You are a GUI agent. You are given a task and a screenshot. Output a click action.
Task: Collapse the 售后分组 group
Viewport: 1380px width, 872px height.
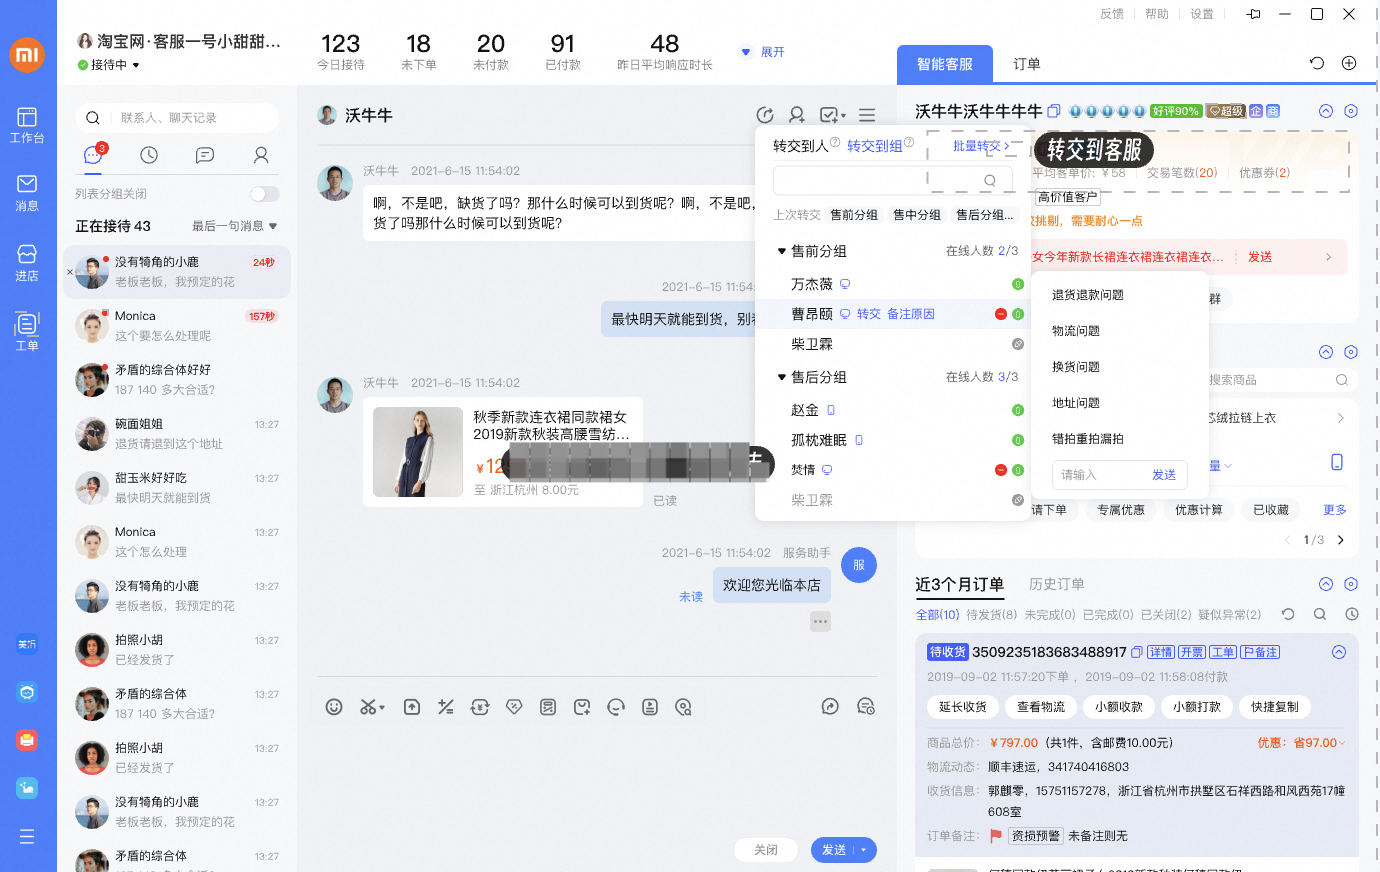pos(782,377)
